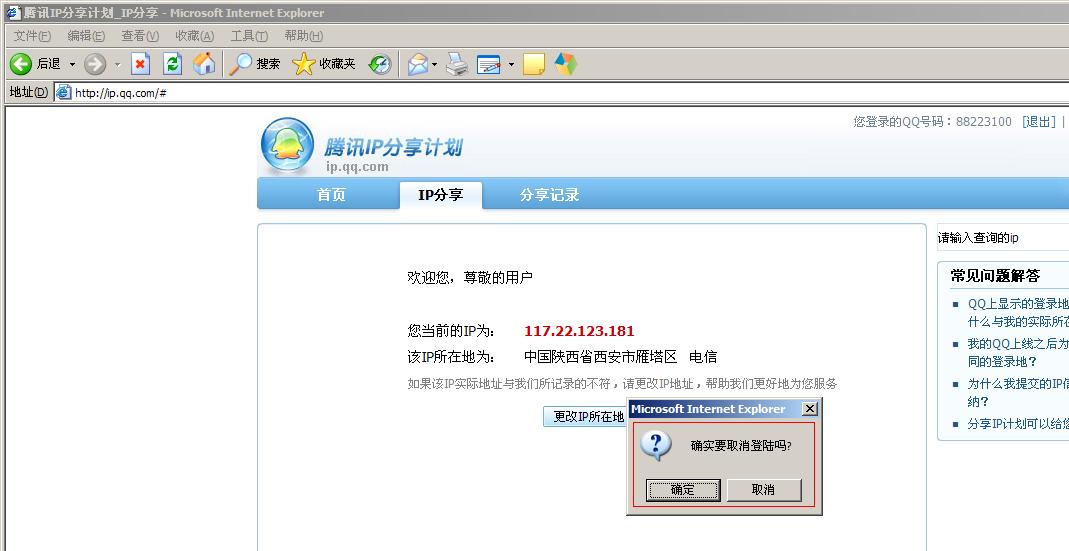Open the 工具(T) menu
The image size is (1069, 551).
tap(249, 35)
